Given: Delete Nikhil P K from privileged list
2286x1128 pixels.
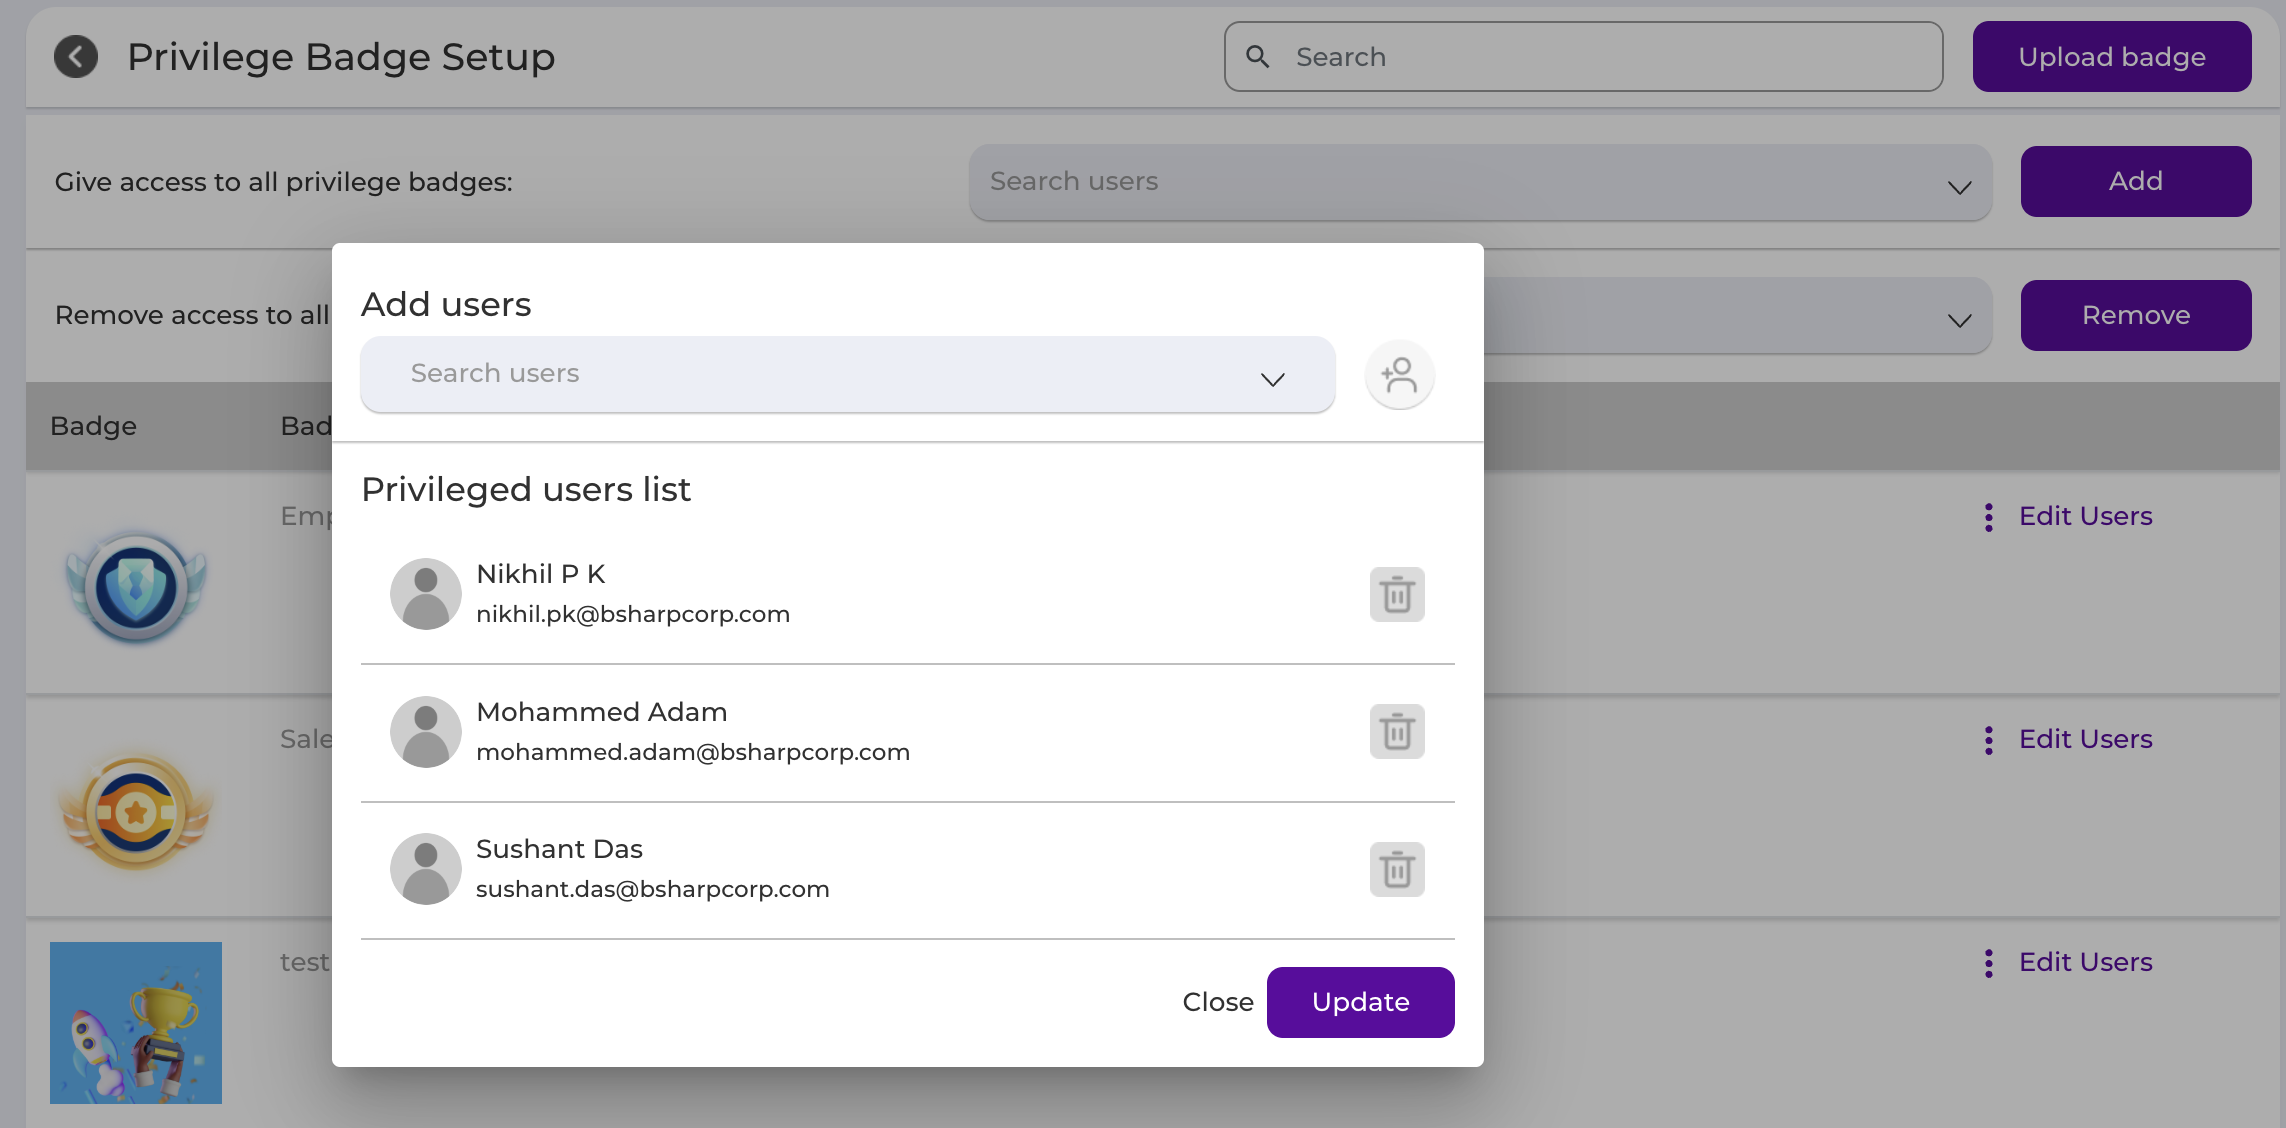Looking at the screenshot, I should 1397,595.
